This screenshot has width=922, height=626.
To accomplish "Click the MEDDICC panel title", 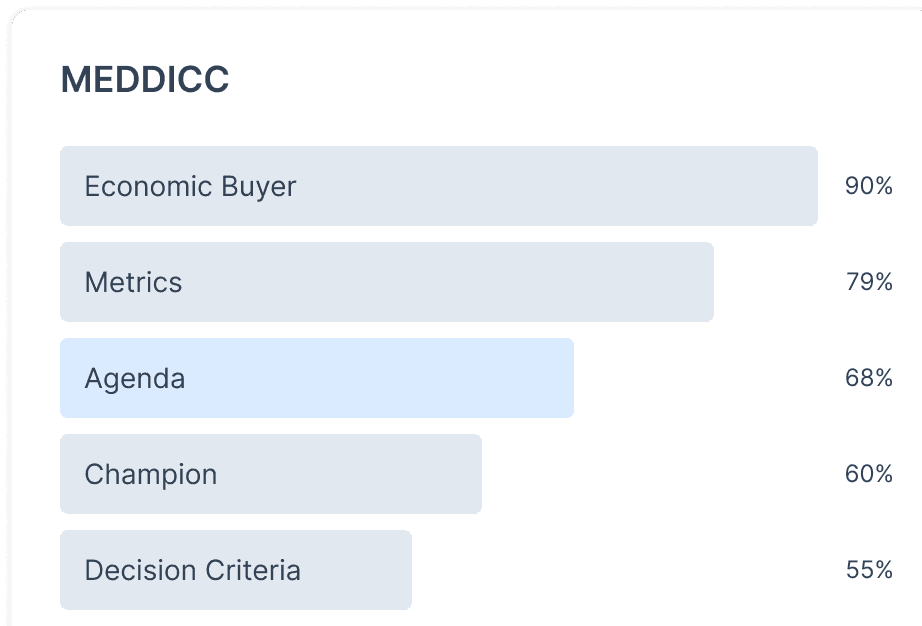I will click(145, 81).
